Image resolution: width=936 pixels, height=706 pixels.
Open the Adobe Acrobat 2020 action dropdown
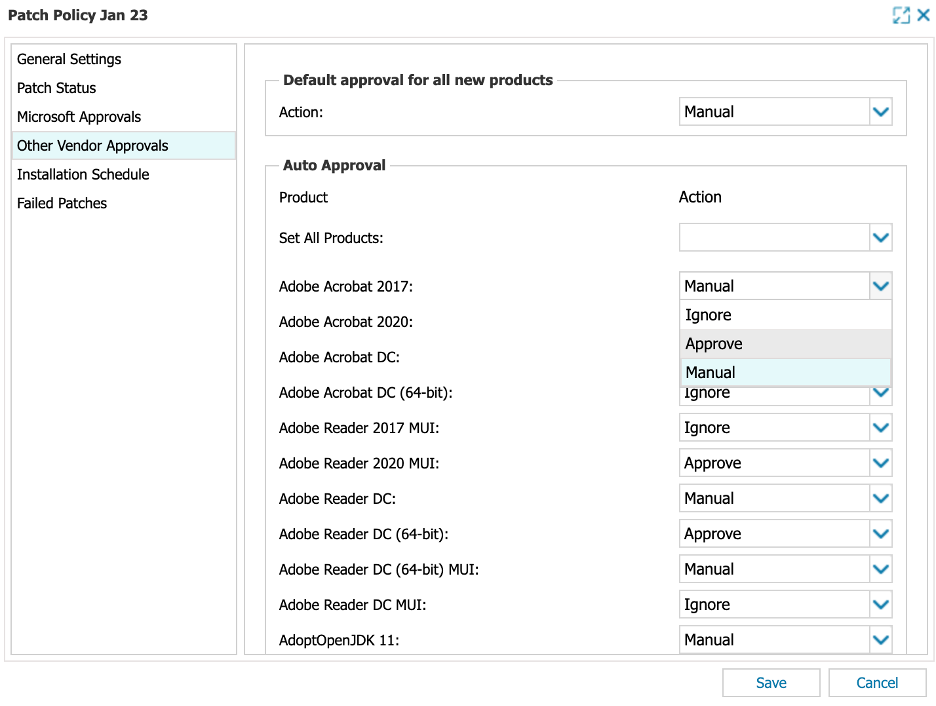(x=879, y=322)
